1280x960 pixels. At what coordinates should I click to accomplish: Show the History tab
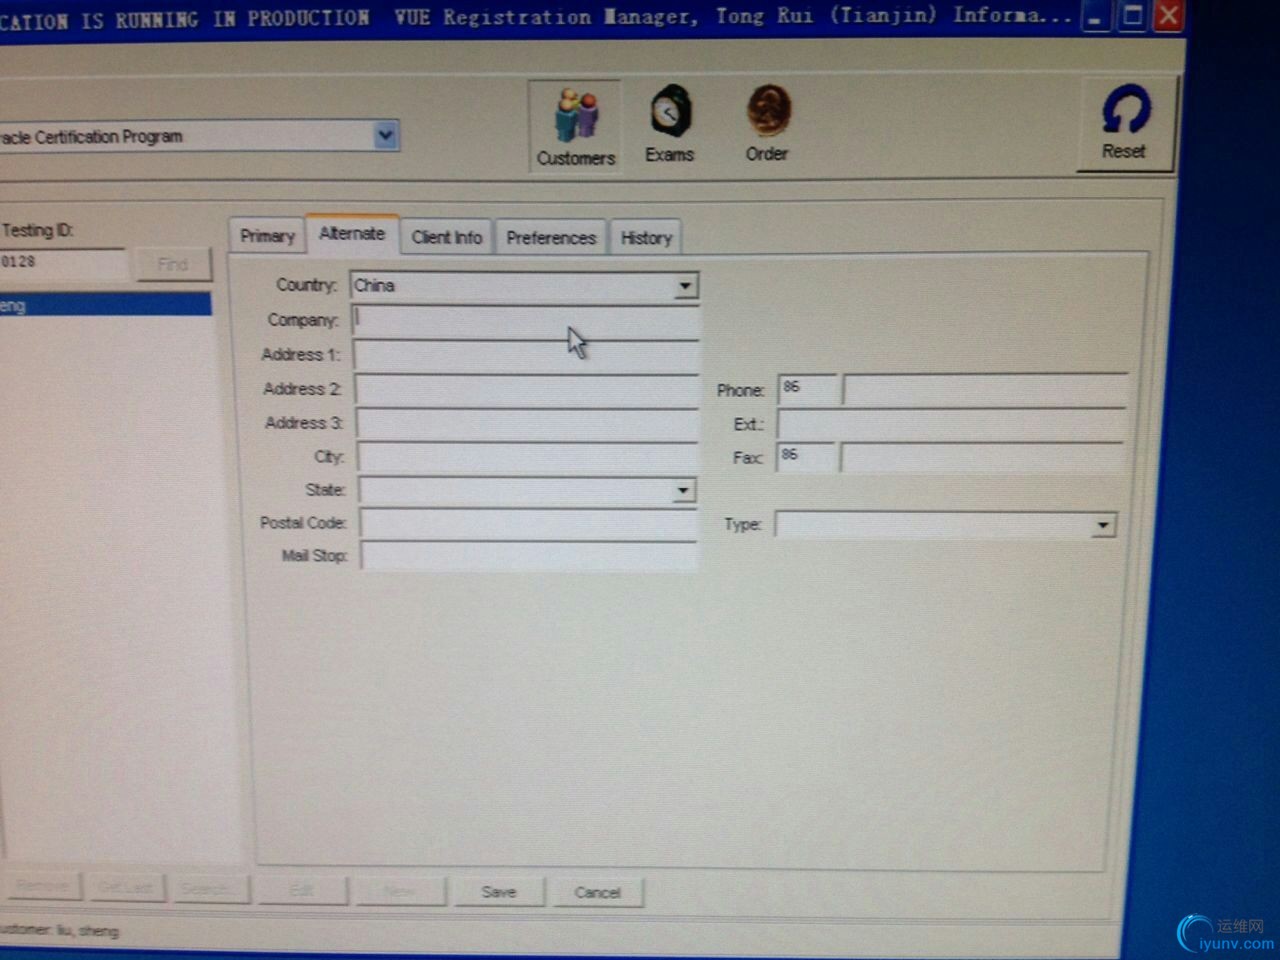(646, 238)
